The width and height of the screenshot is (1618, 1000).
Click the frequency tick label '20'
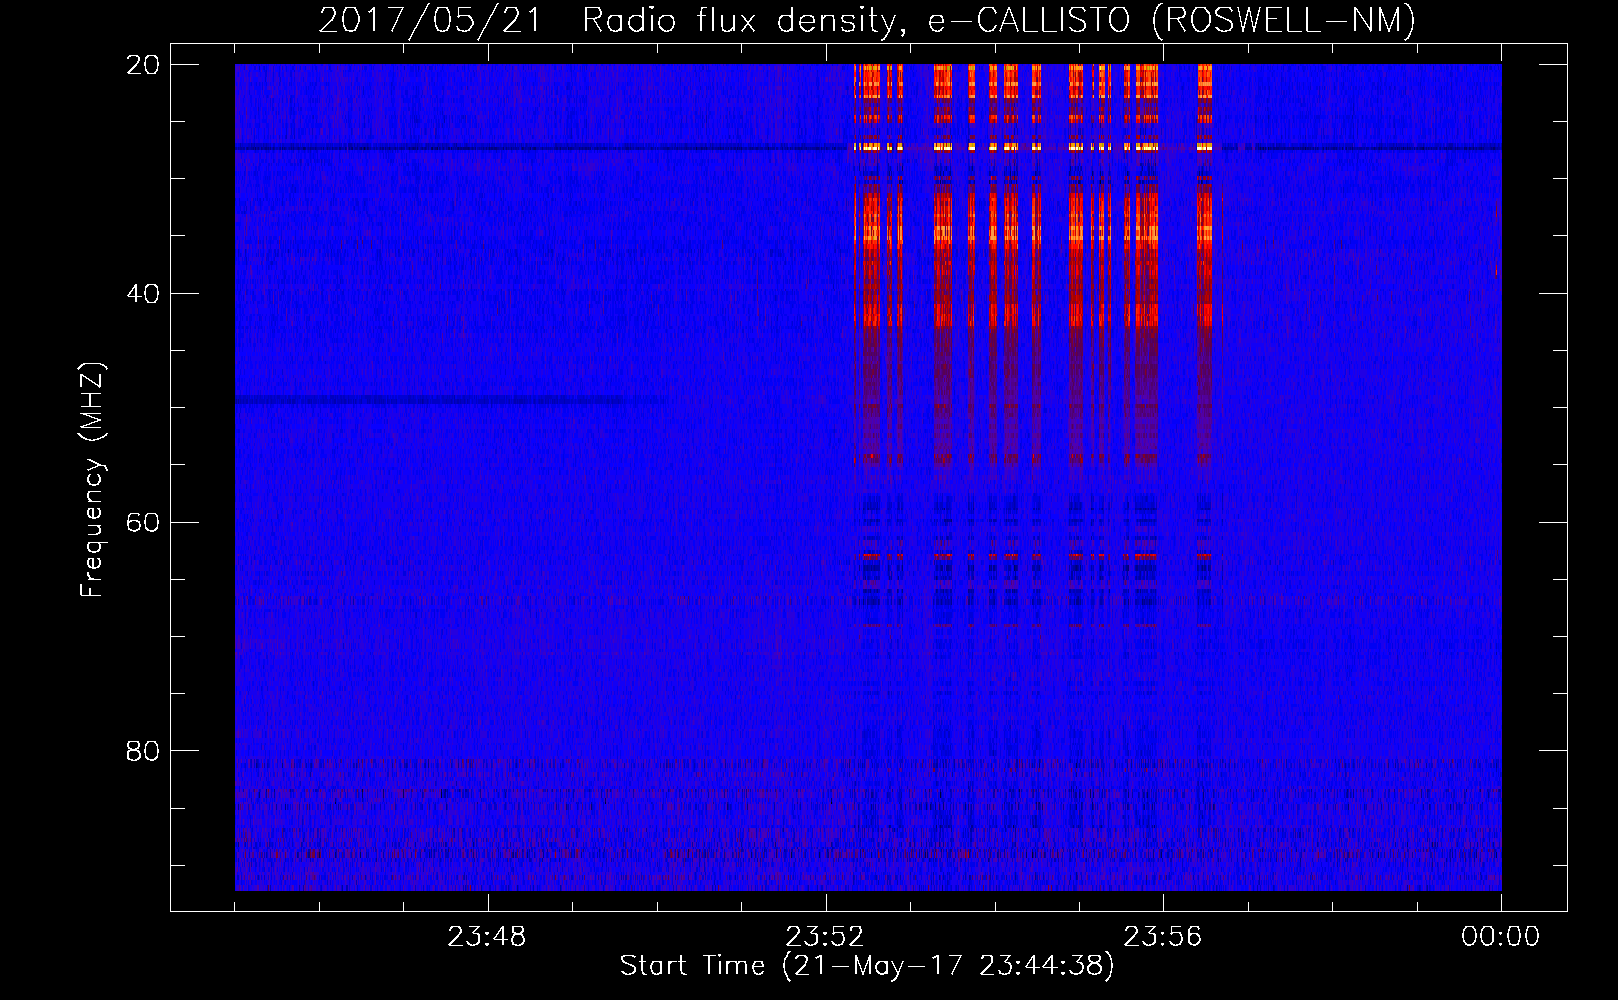point(143,65)
